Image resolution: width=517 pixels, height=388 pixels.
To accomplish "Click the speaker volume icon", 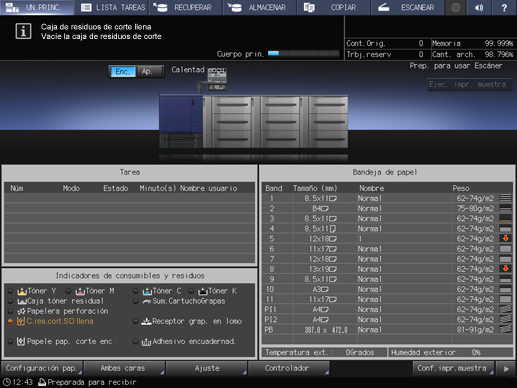I will [x=479, y=7].
